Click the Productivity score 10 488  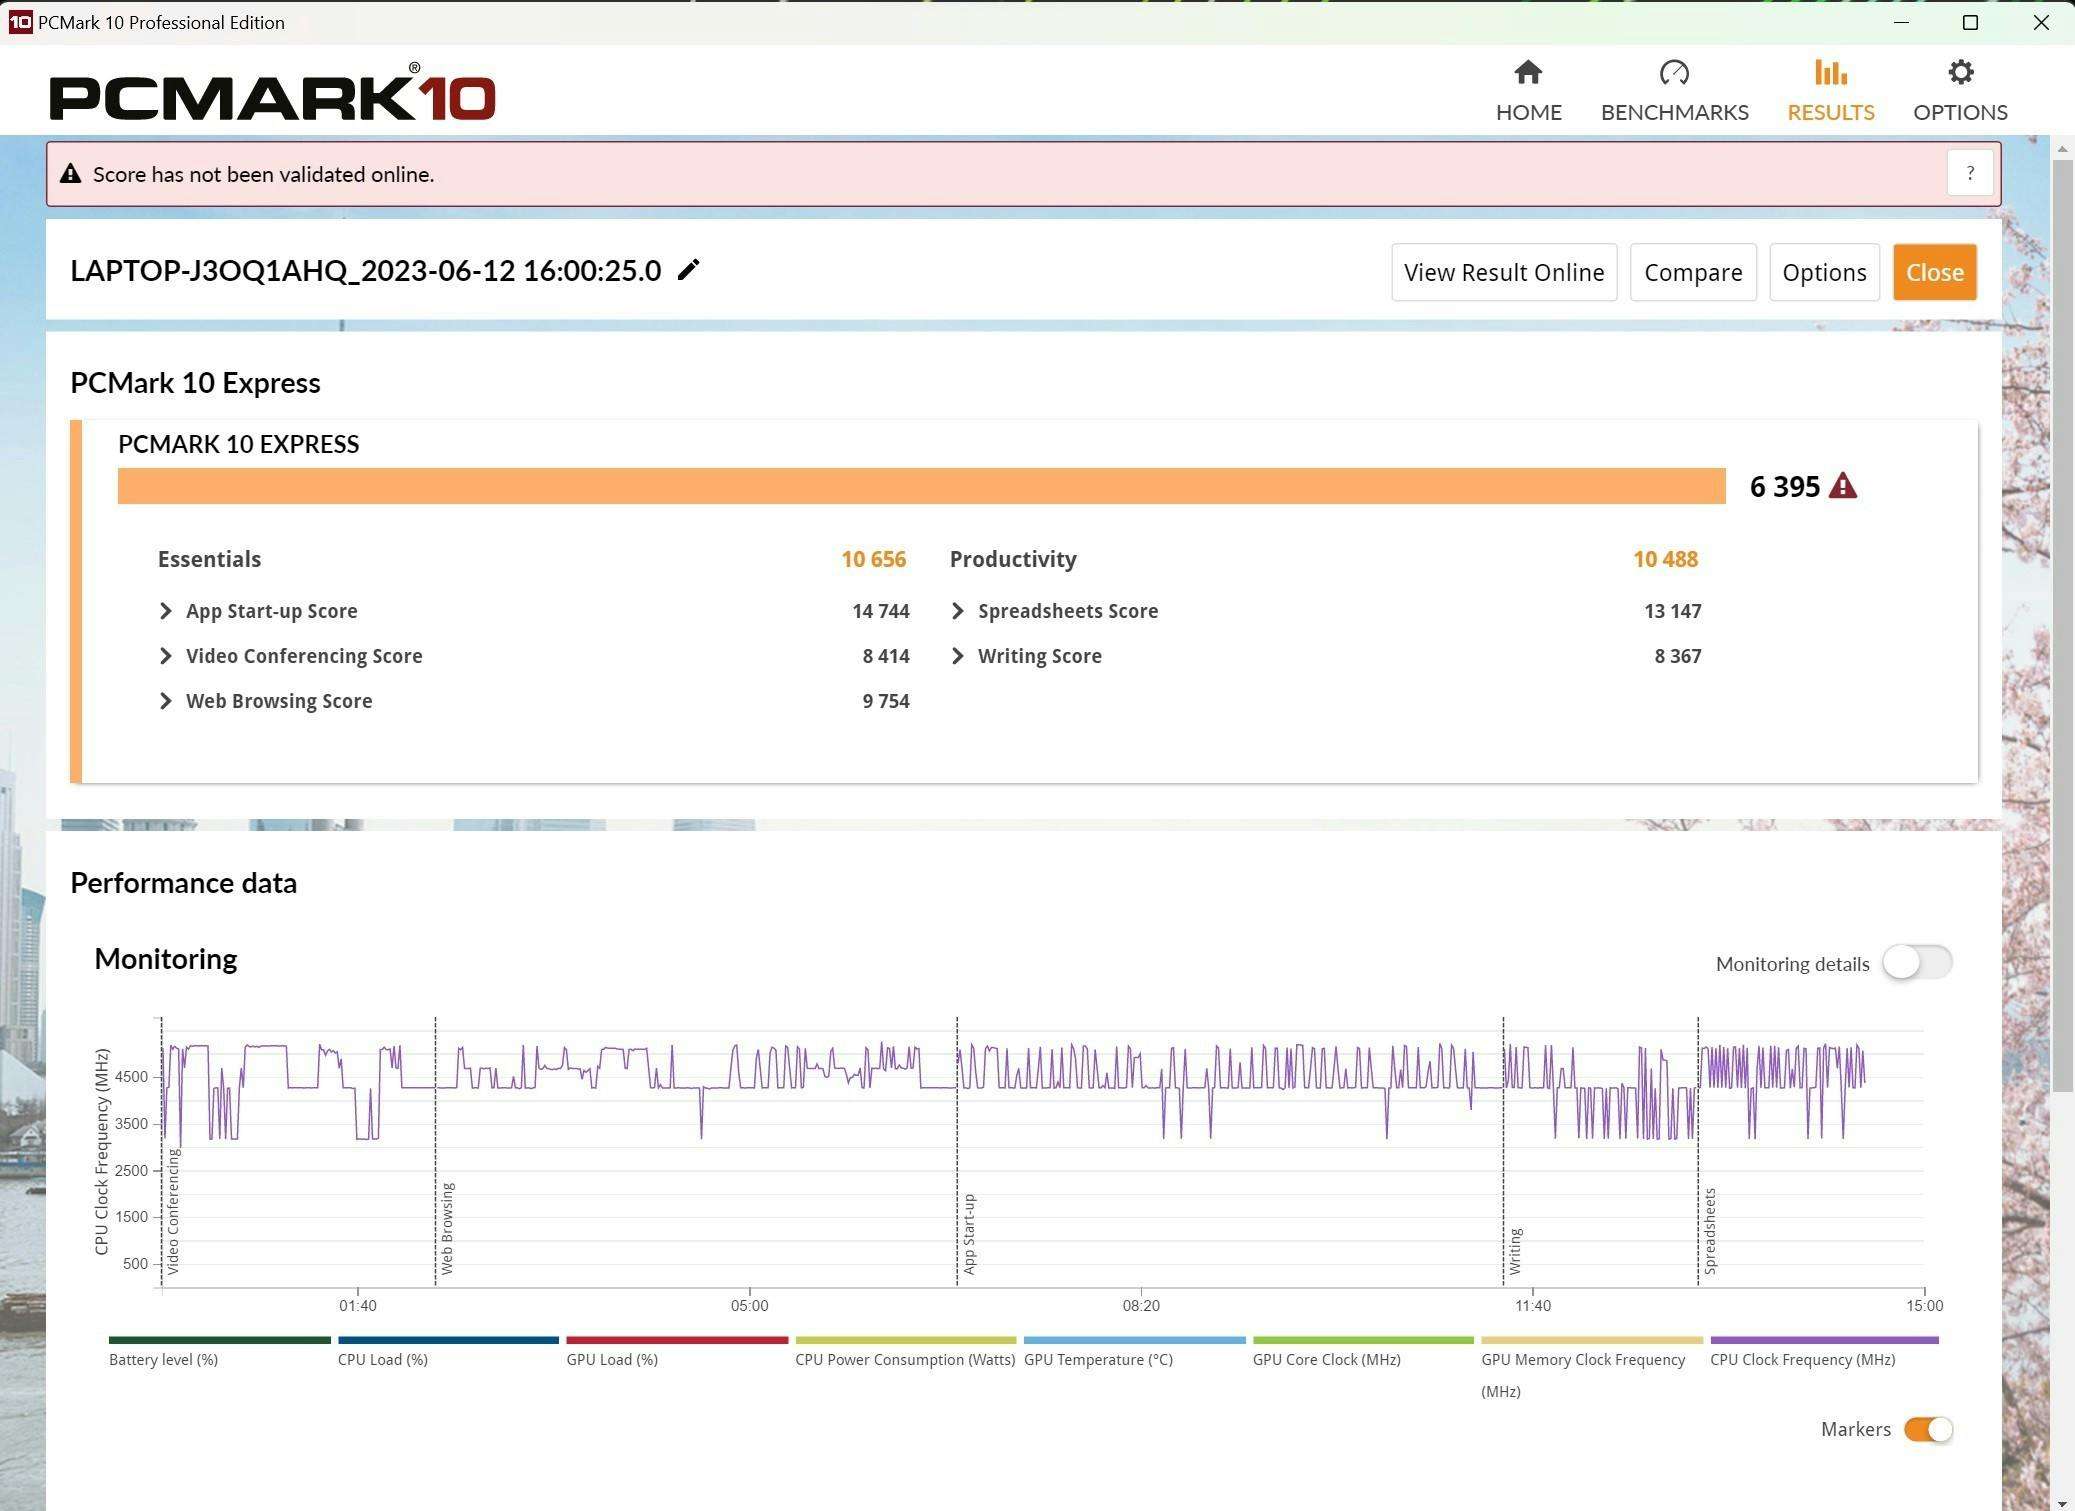(1665, 559)
